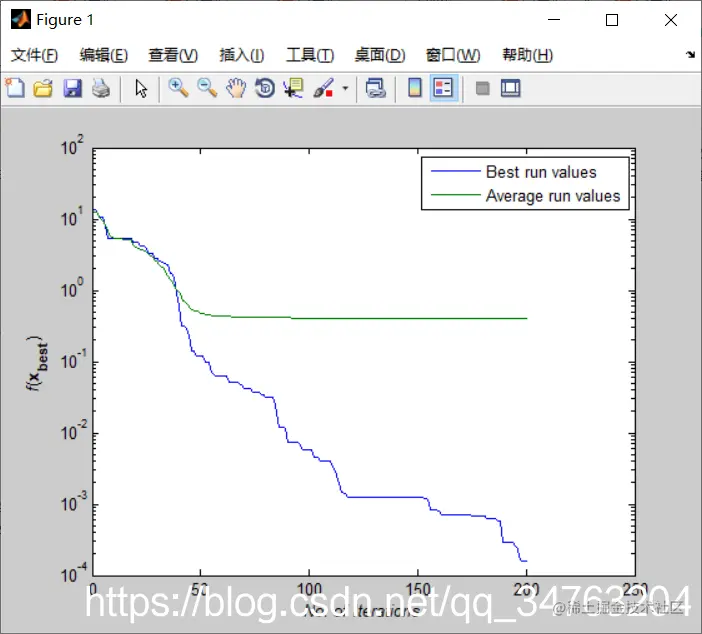Open file with the folder icon
702x634 pixels.
click(43, 88)
